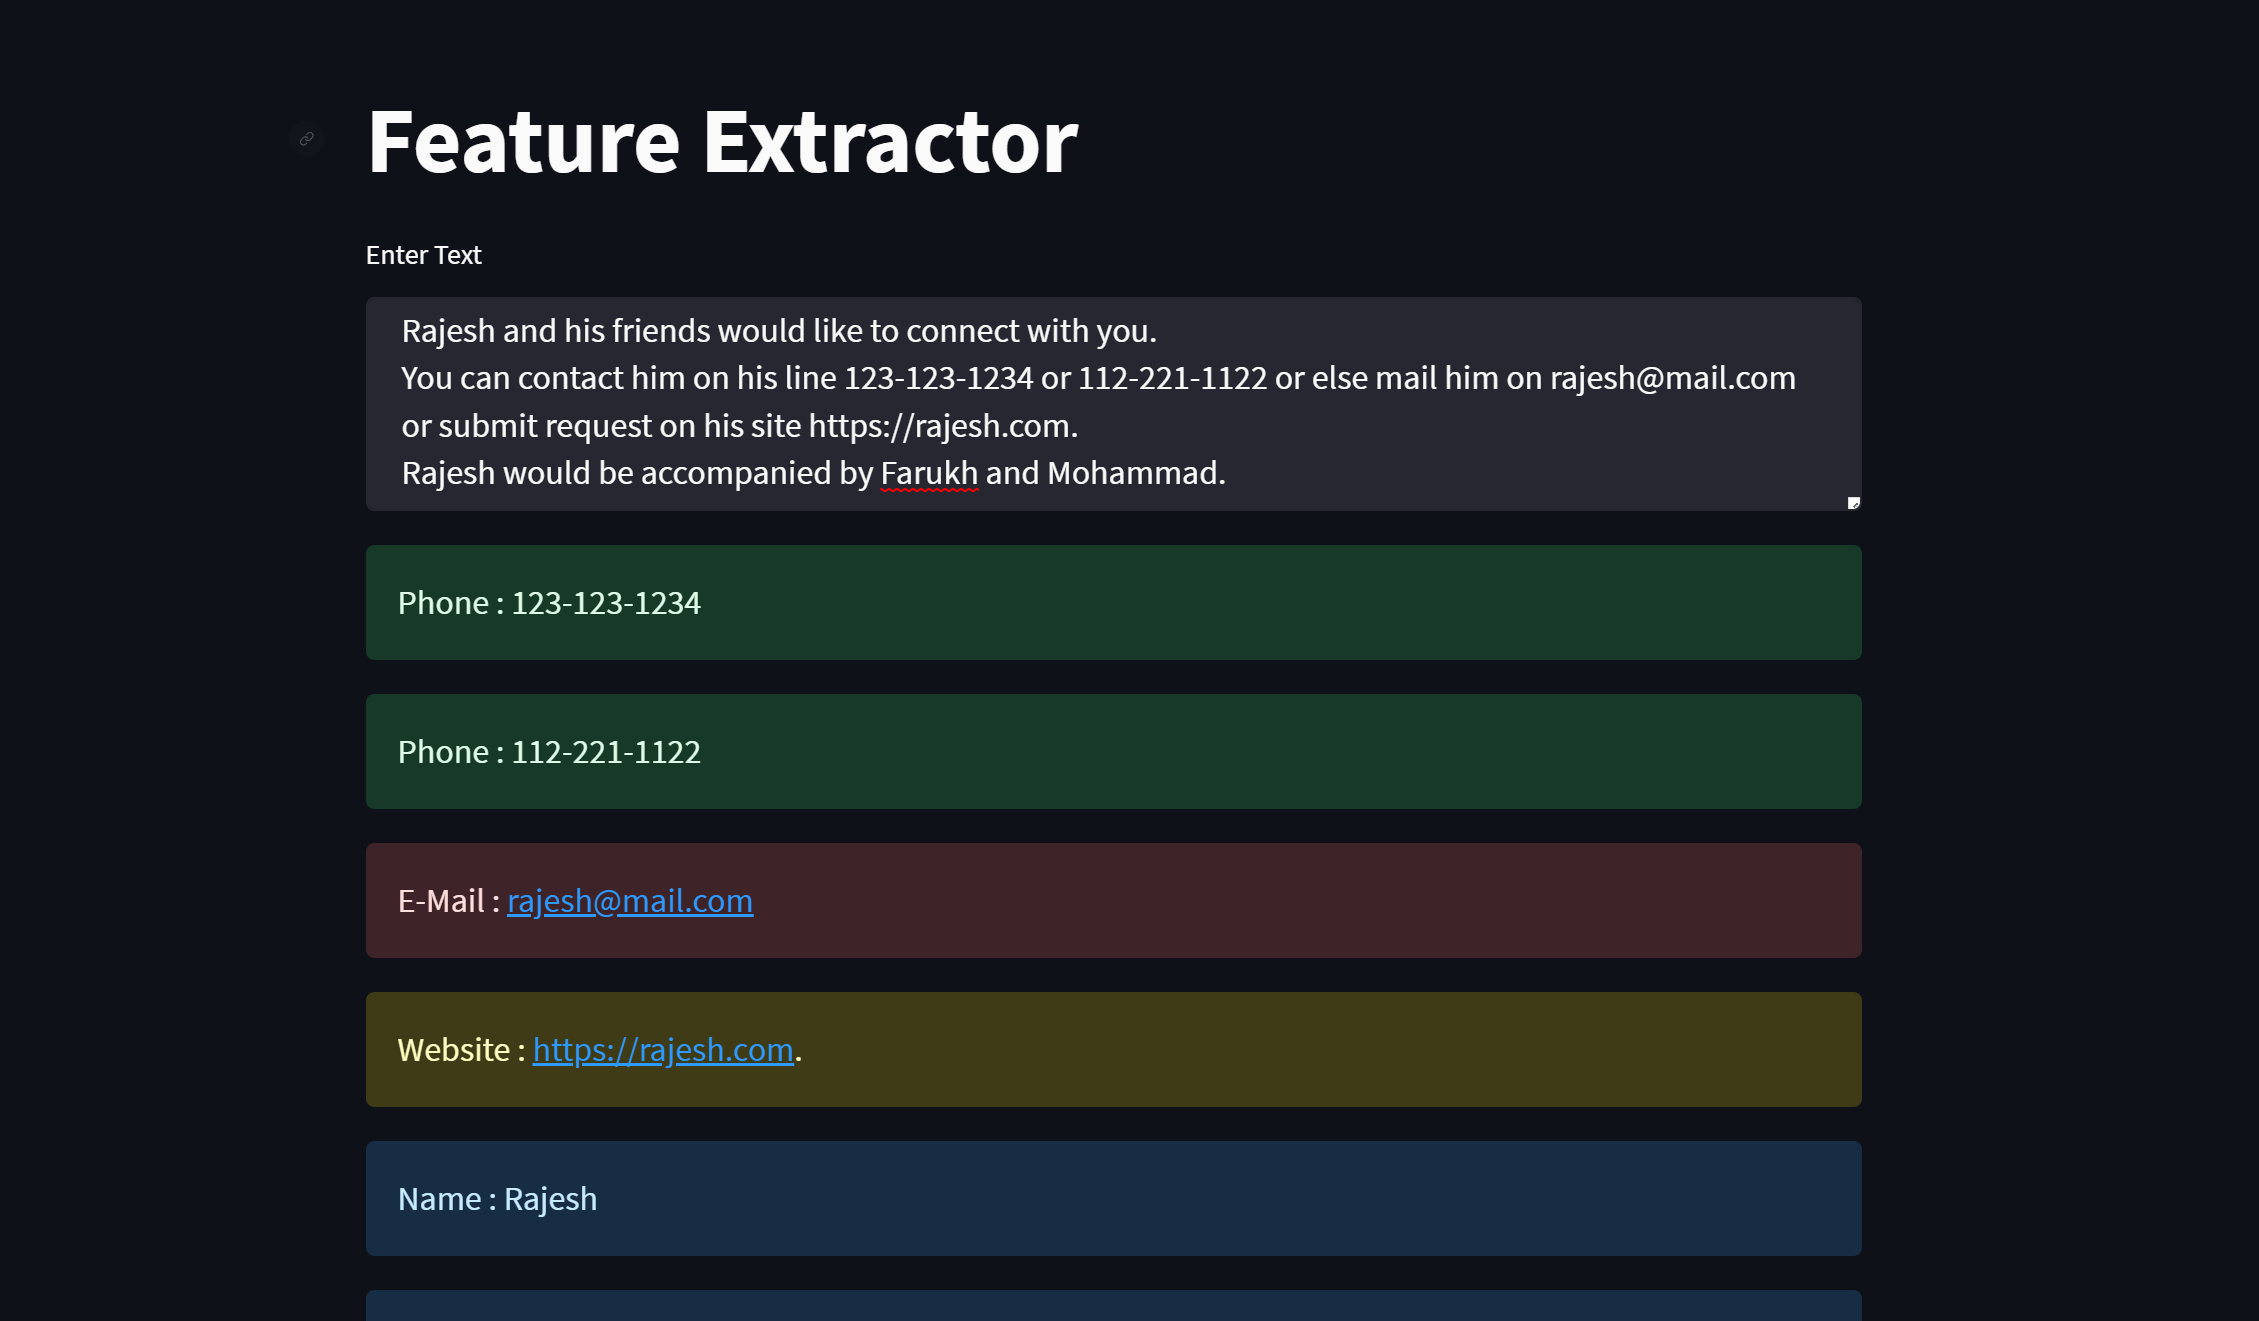The image size is (2259, 1321).
Task: Open the https://rajesh.com website link
Action: (662, 1050)
